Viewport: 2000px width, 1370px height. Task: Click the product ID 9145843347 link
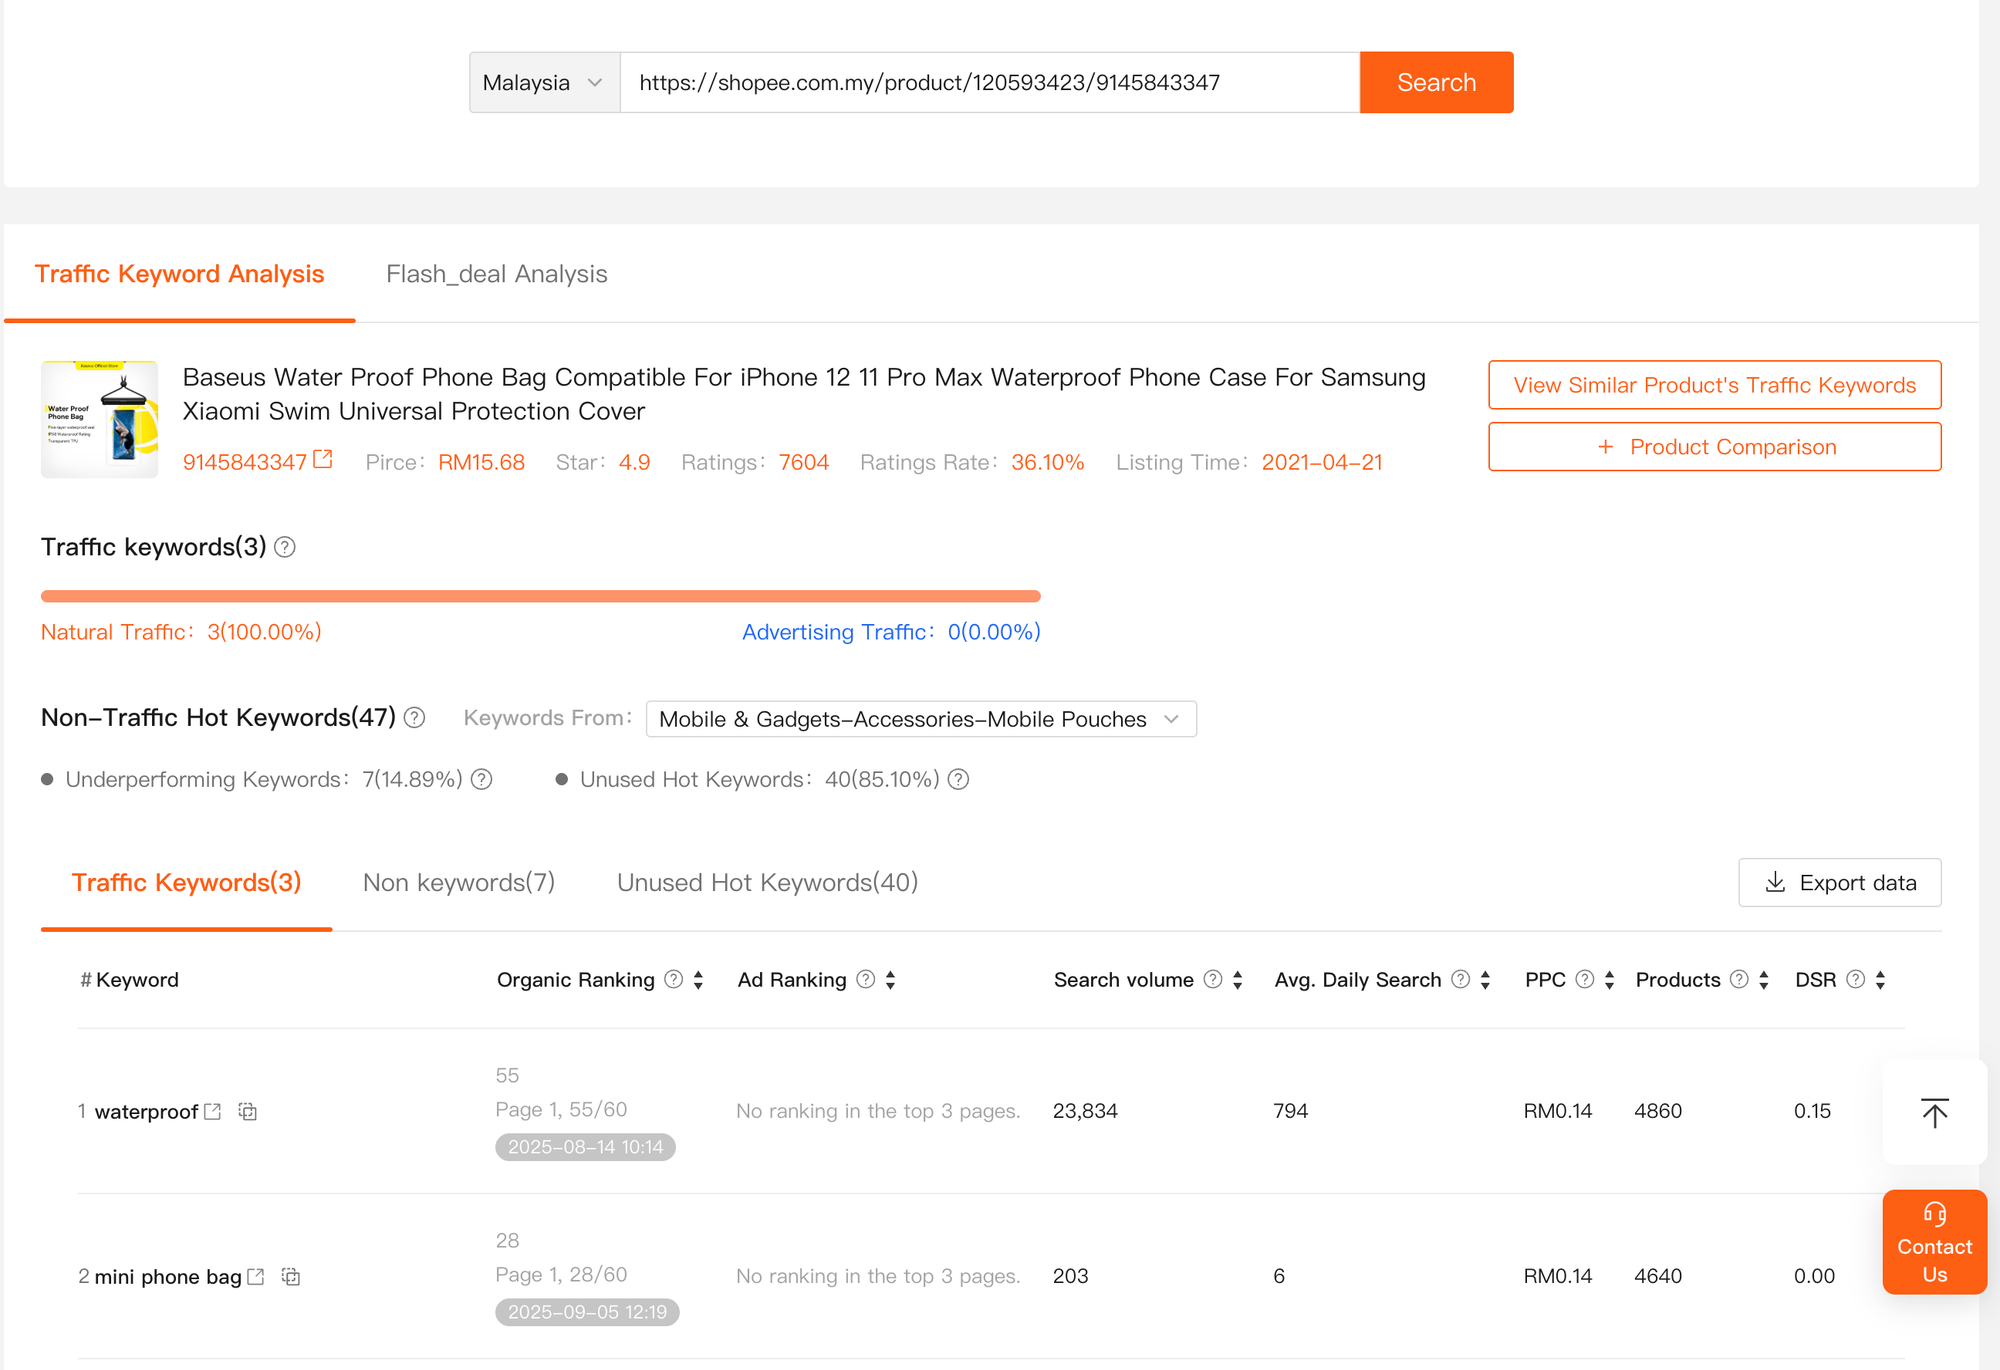[244, 462]
